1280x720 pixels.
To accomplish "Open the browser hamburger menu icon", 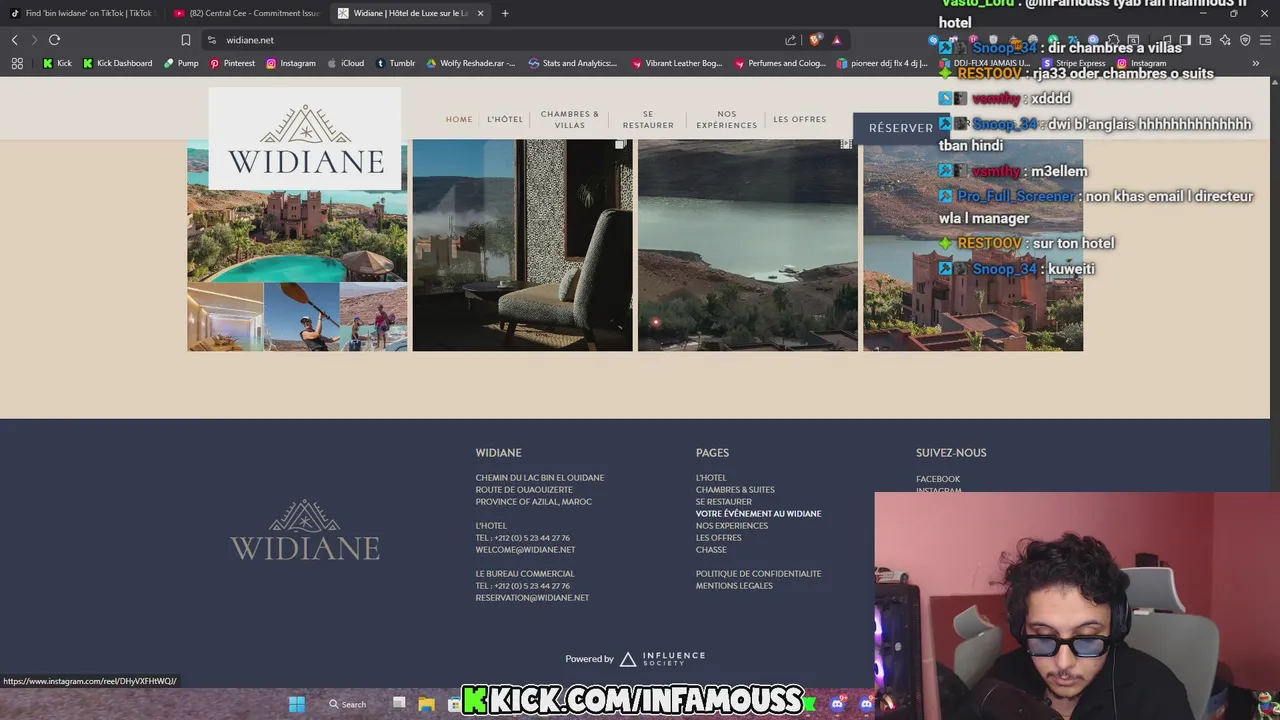I will (x=1265, y=40).
